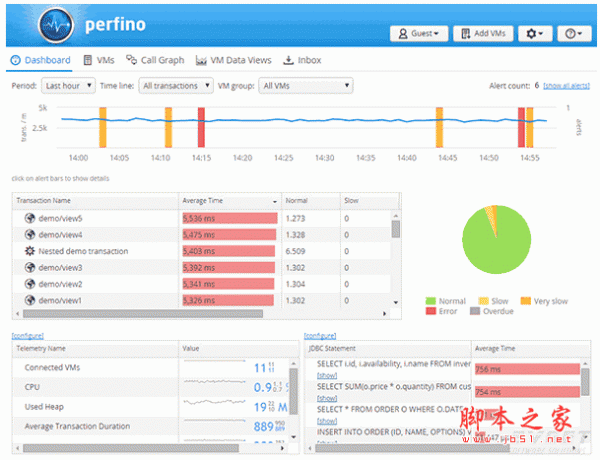
Task: Click configure link above telemetry table
Action: click(x=28, y=336)
